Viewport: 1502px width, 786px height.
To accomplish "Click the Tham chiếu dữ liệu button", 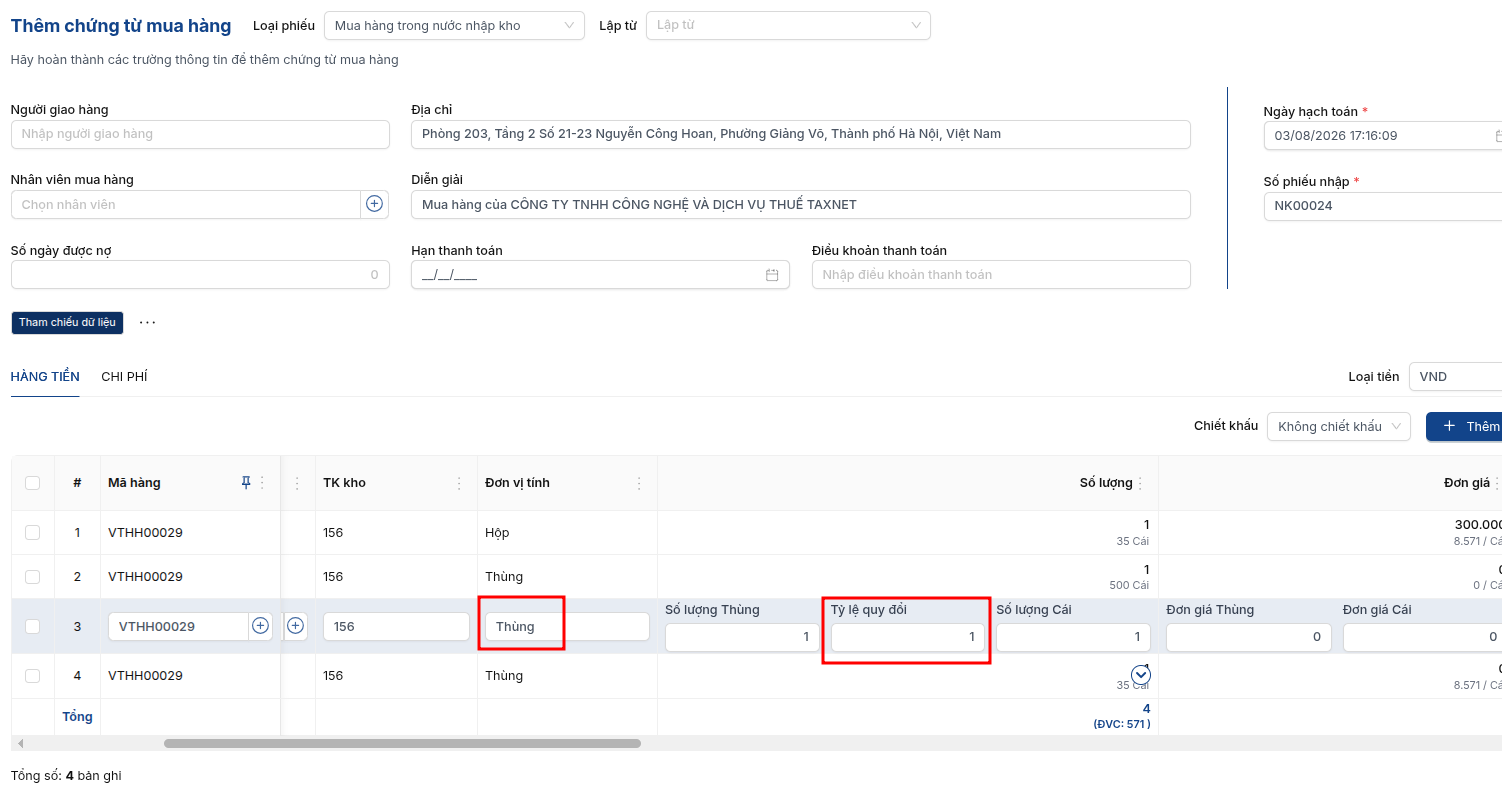I will click(x=67, y=322).
